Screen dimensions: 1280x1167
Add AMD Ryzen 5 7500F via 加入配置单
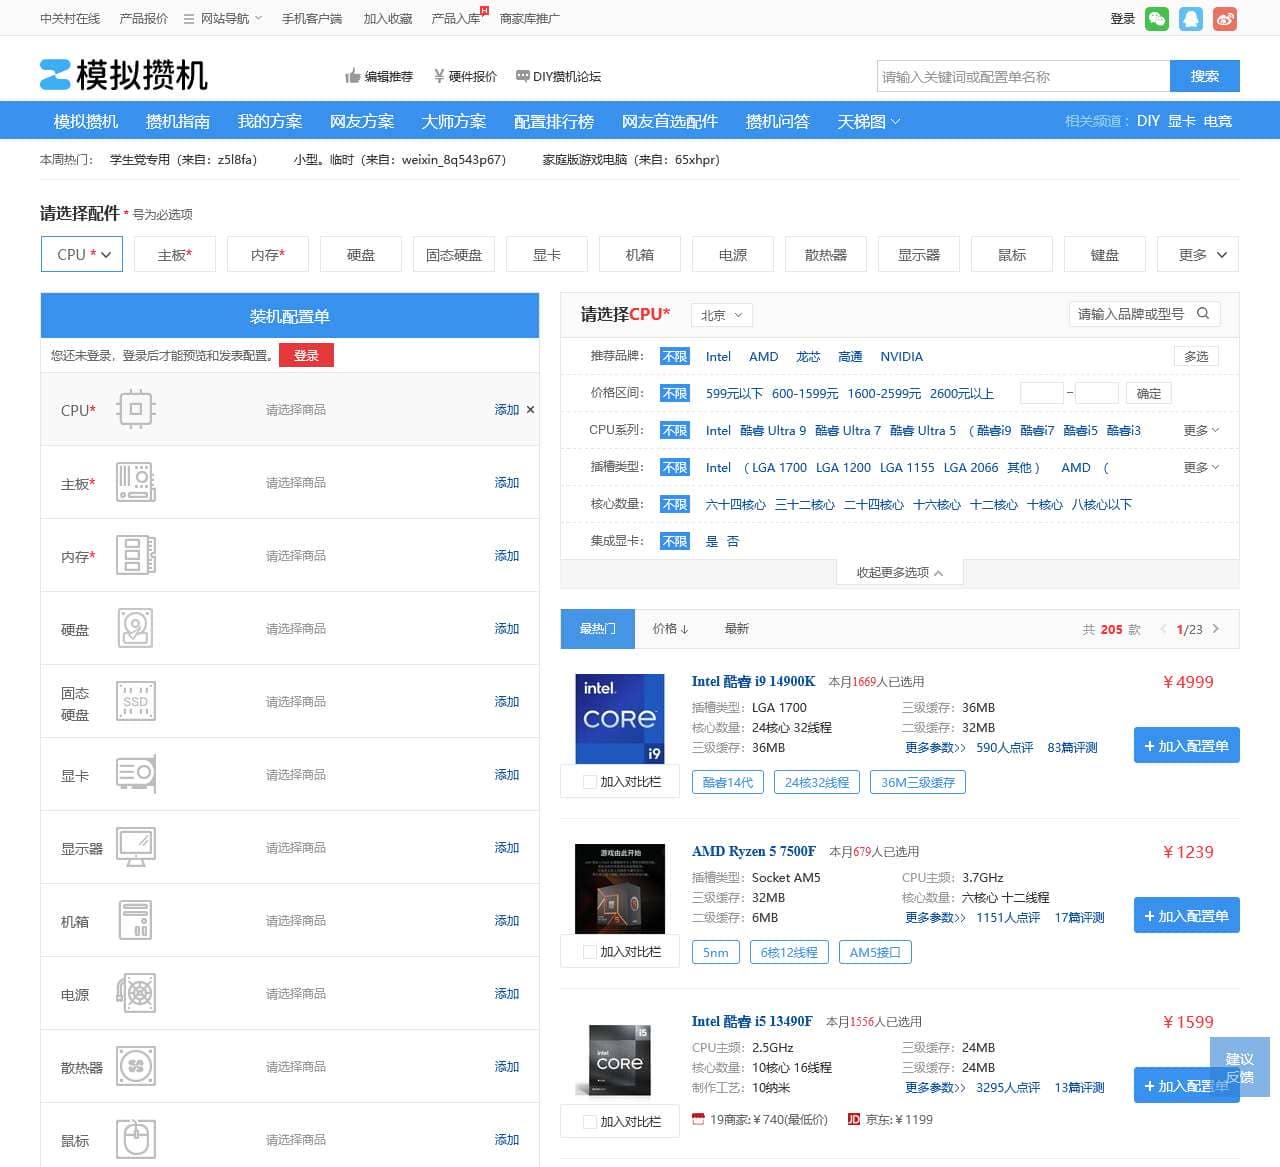1186,915
